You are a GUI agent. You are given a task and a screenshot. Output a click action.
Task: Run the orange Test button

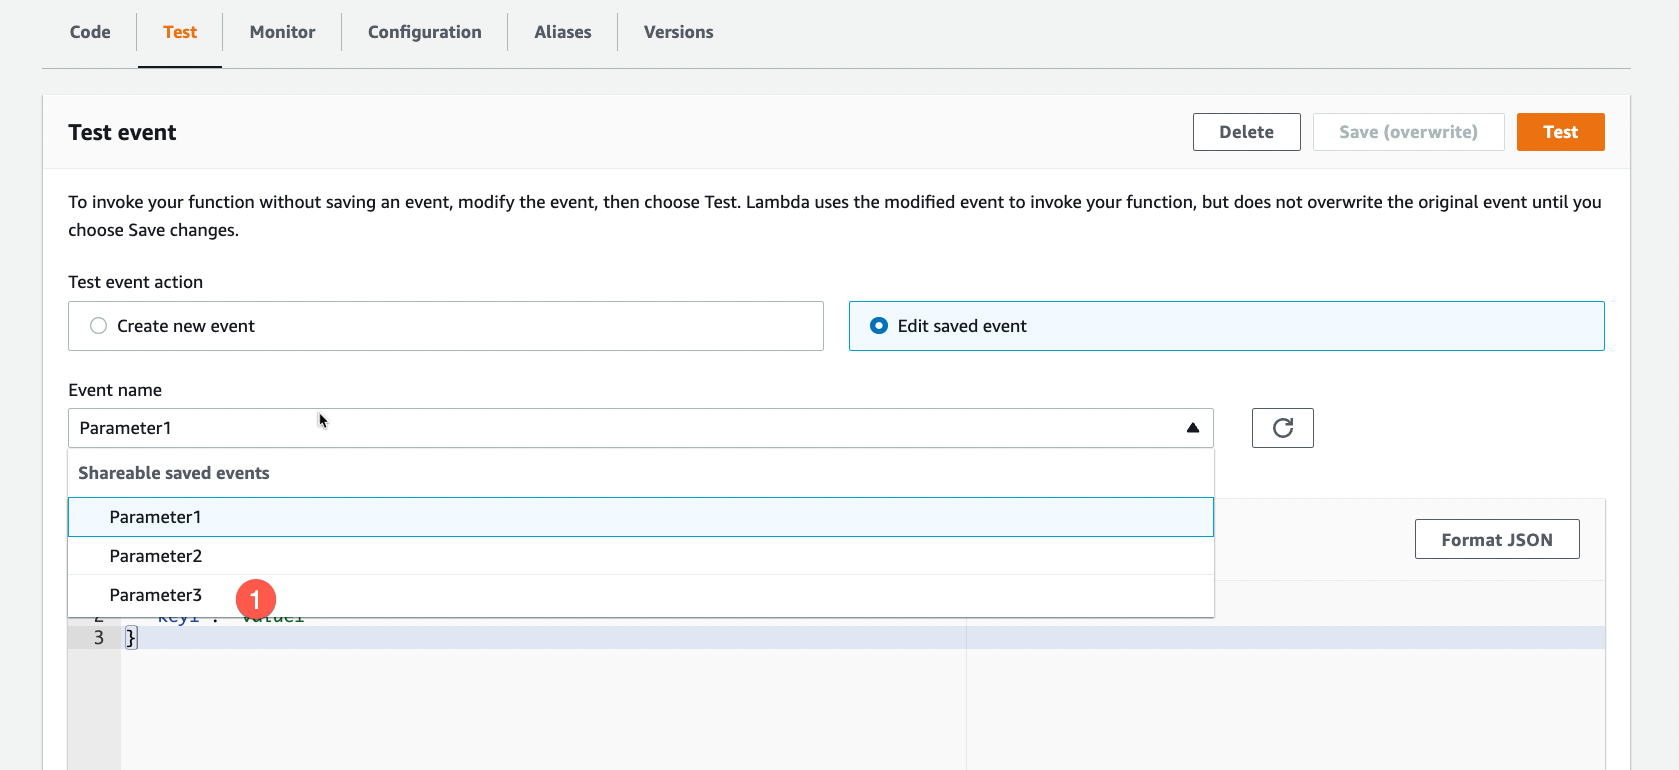point(1560,132)
